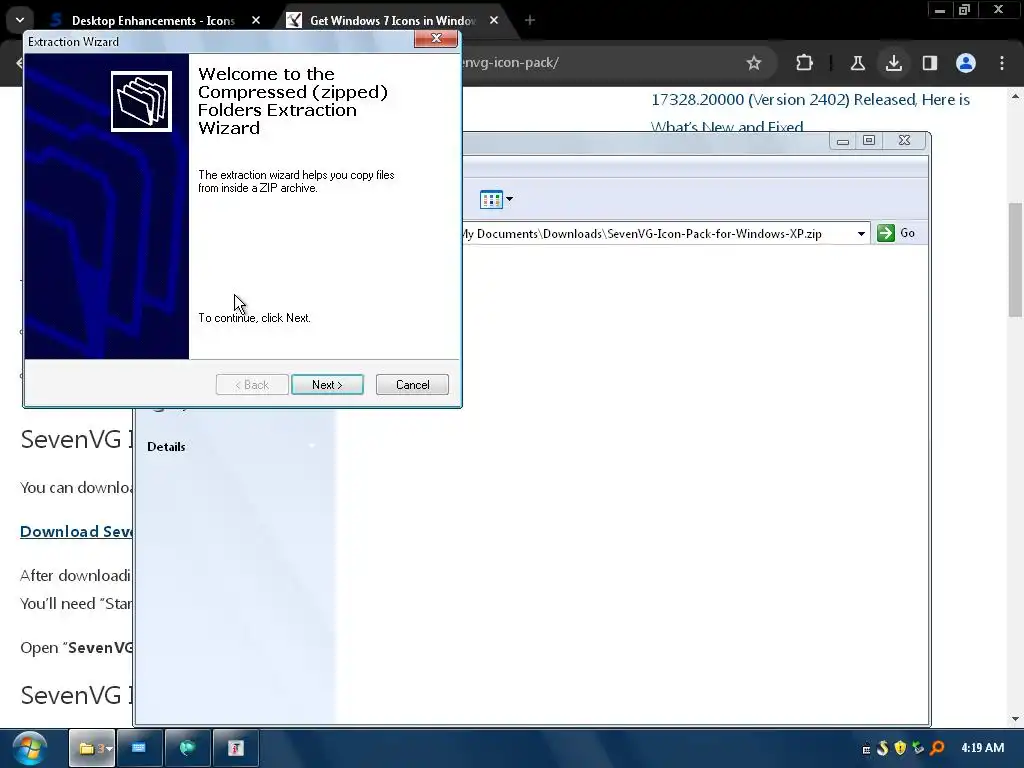Click the taskbar clock 4:19 AM
The height and width of the screenshot is (768, 1024).
point(982,748)
